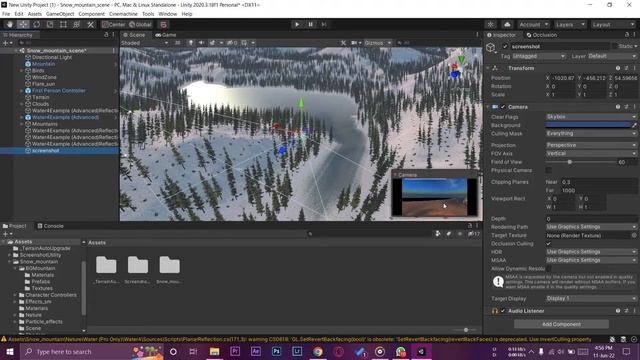640x360 pixels.
Task: Expand the Birds object in Hierarchy
Action: tap(22, 71)
